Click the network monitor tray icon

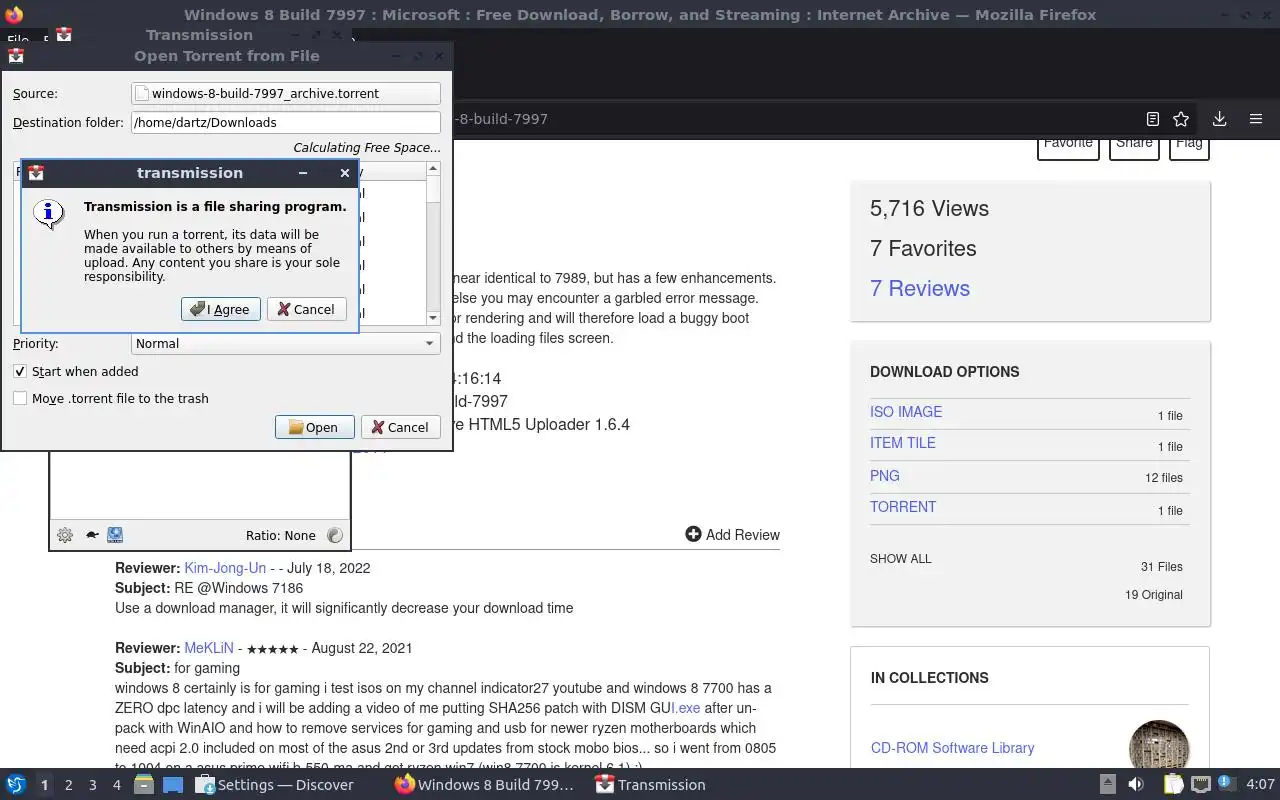point(1201,785)
